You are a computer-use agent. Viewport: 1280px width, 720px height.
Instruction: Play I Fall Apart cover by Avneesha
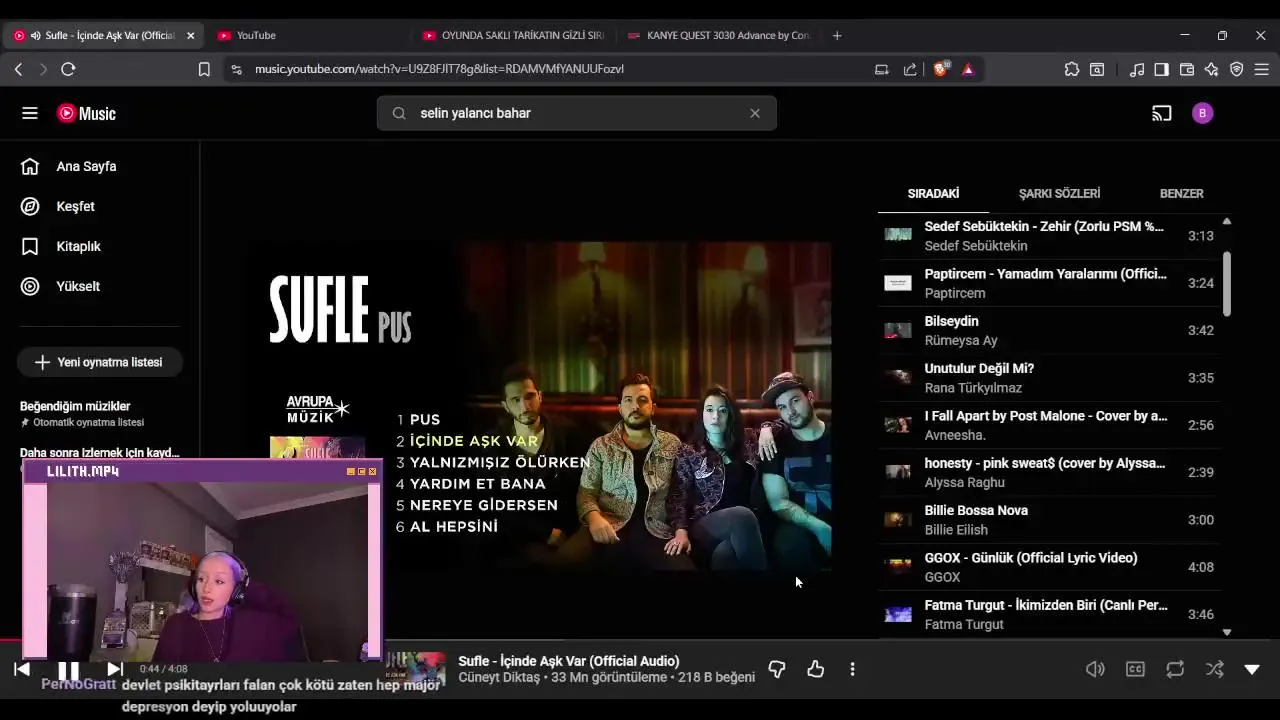[x=1049, y=425]
